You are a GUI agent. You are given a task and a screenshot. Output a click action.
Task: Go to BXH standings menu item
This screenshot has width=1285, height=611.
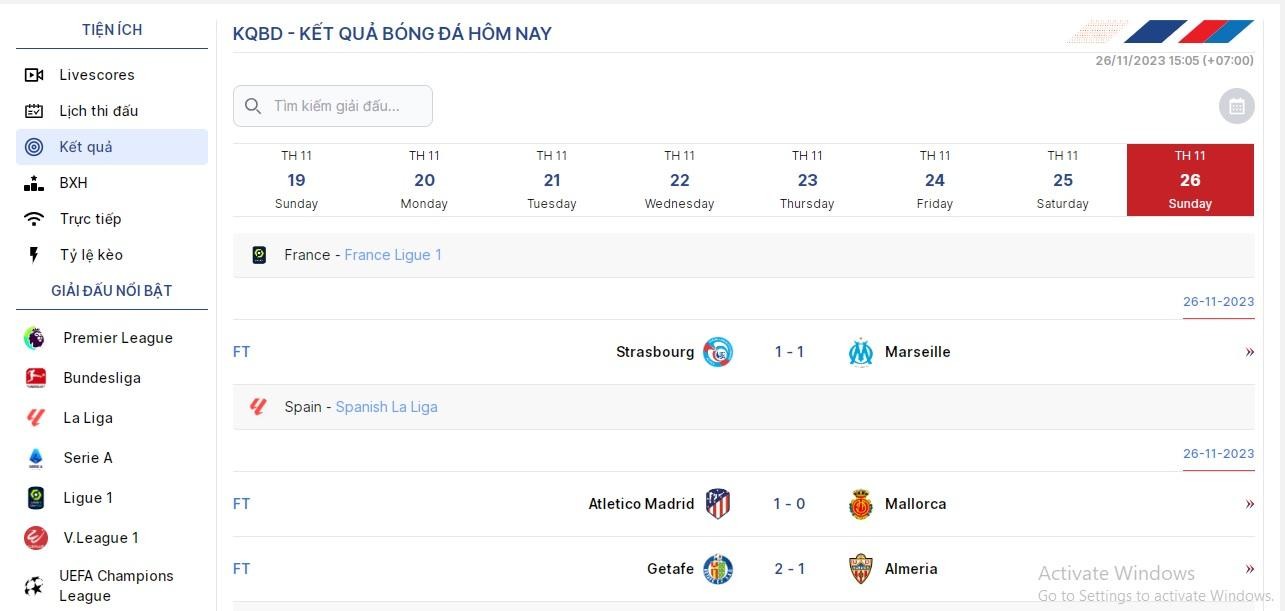click(x=73, y=183)
